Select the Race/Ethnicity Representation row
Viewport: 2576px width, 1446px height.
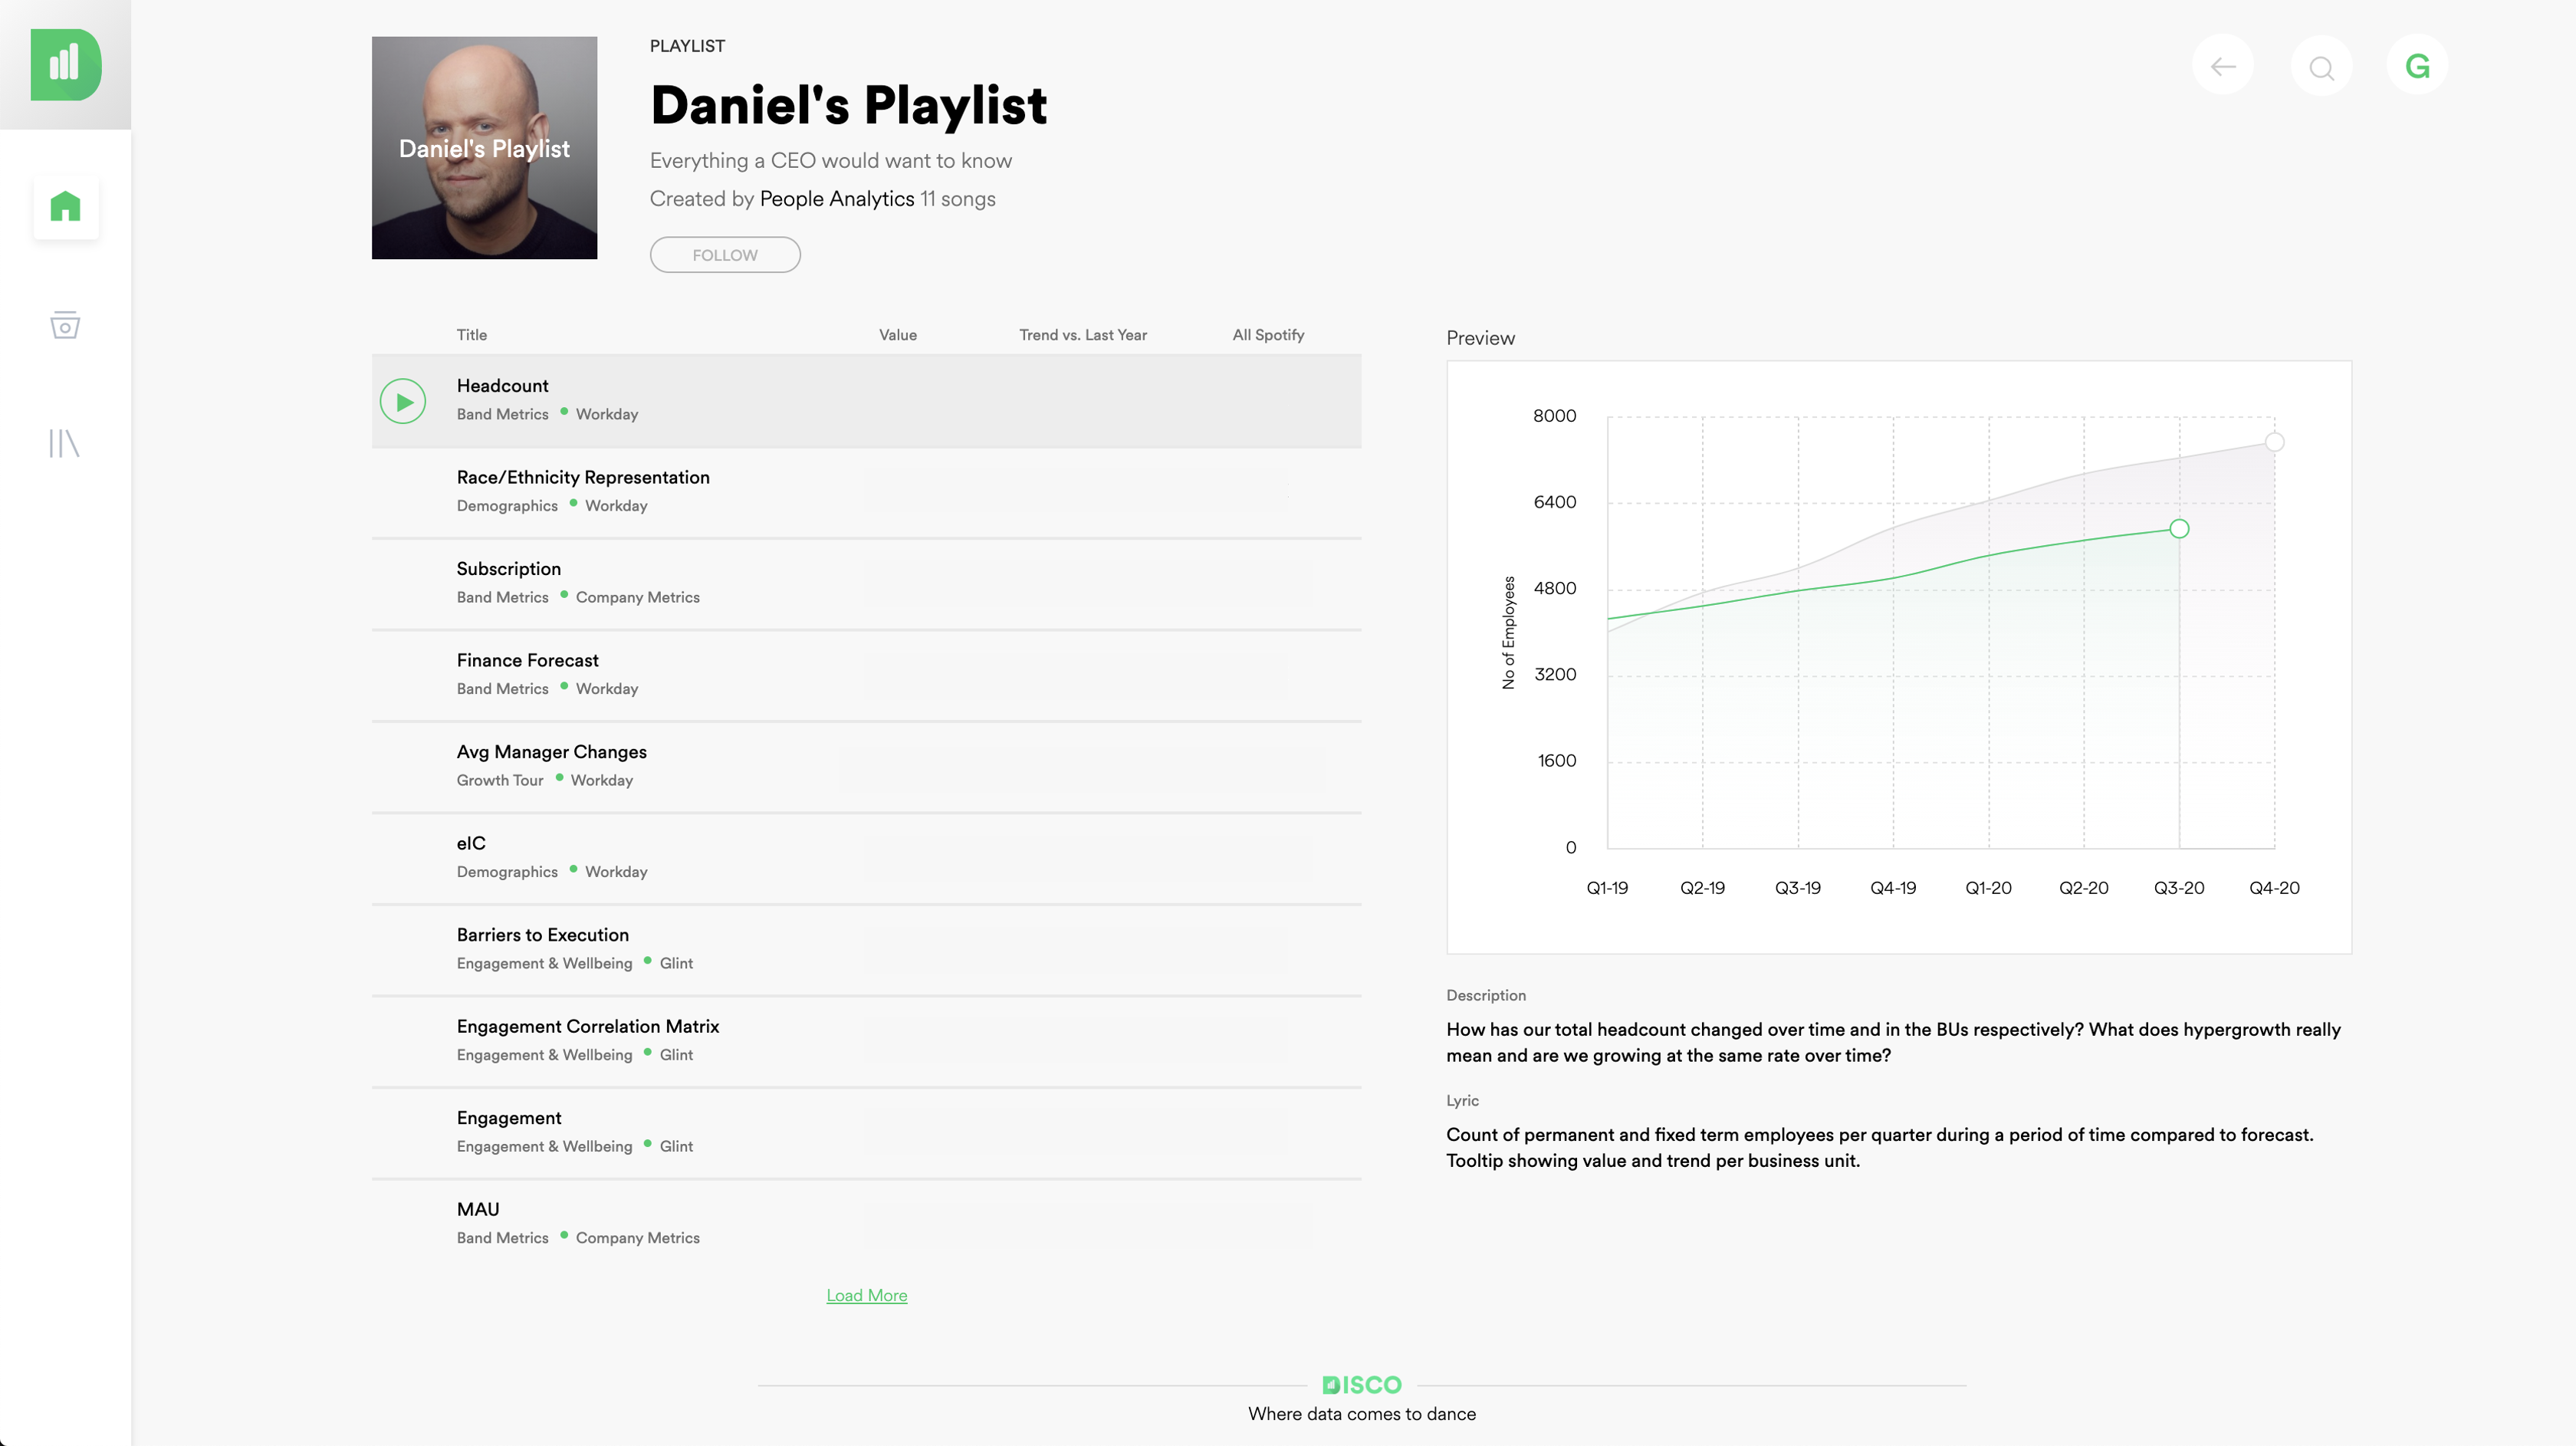866,492
